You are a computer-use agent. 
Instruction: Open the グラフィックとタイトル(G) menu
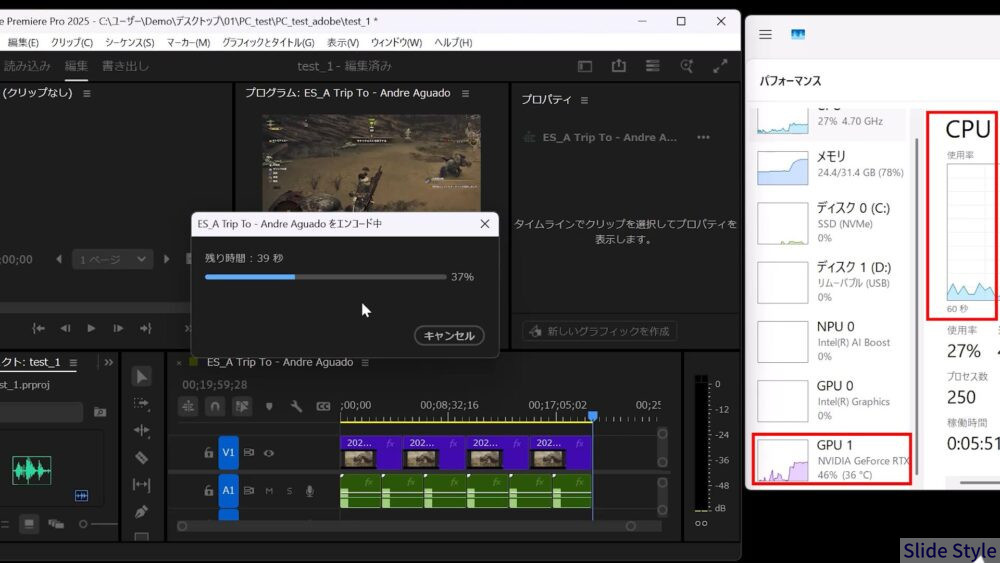pos(268,43)
